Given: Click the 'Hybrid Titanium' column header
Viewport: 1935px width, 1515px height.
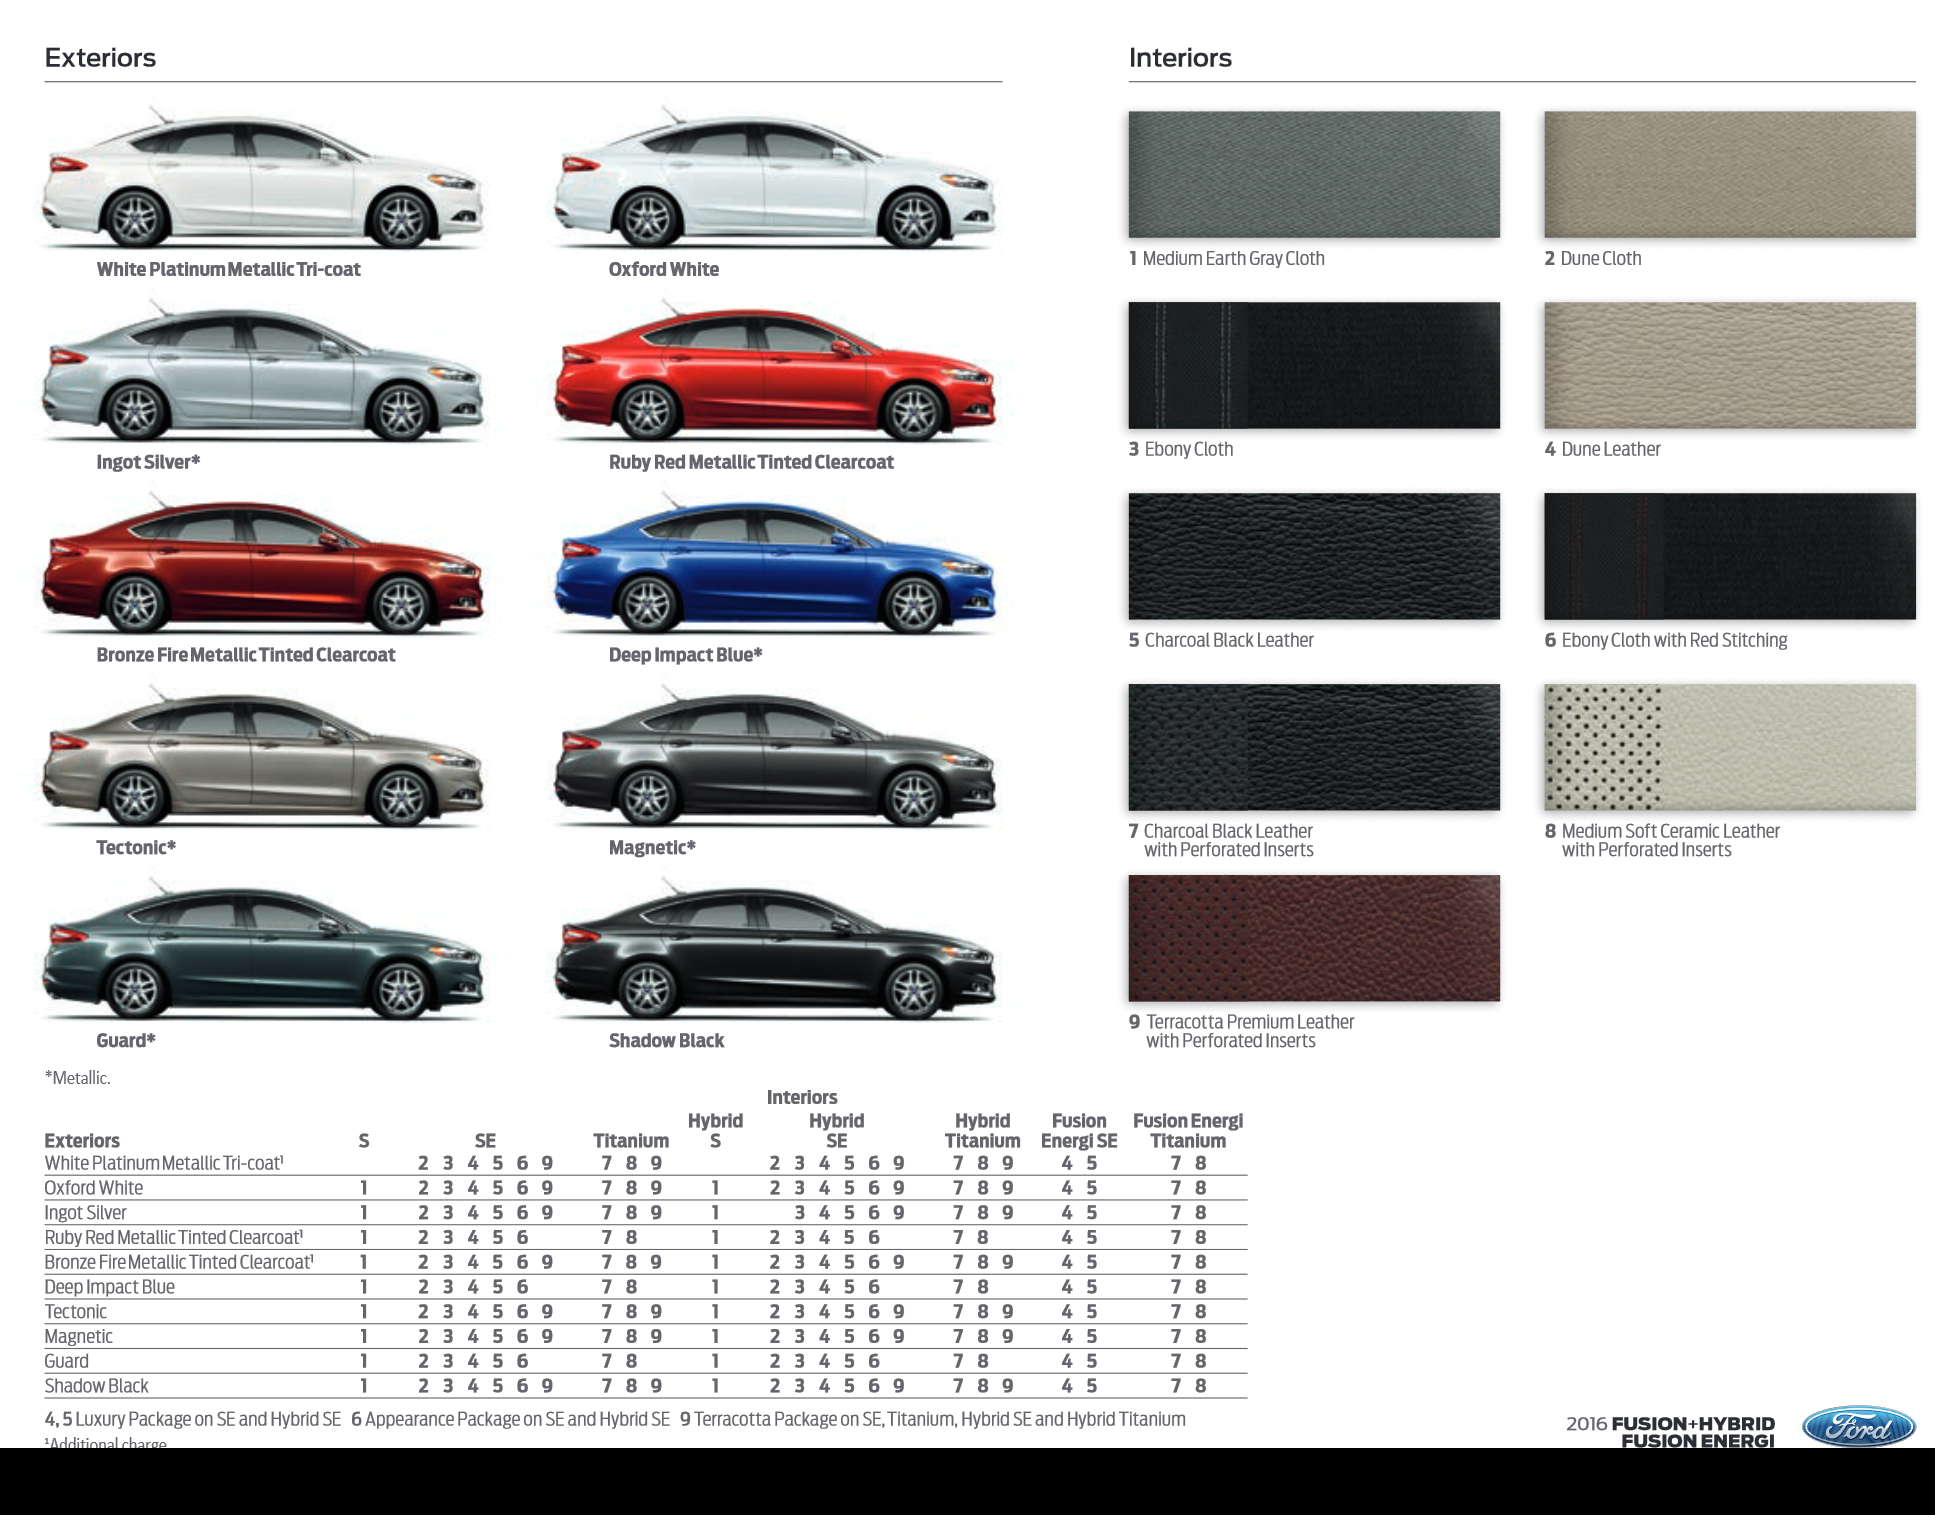Looking at the screenshot, I should [x=983, y=1131].
